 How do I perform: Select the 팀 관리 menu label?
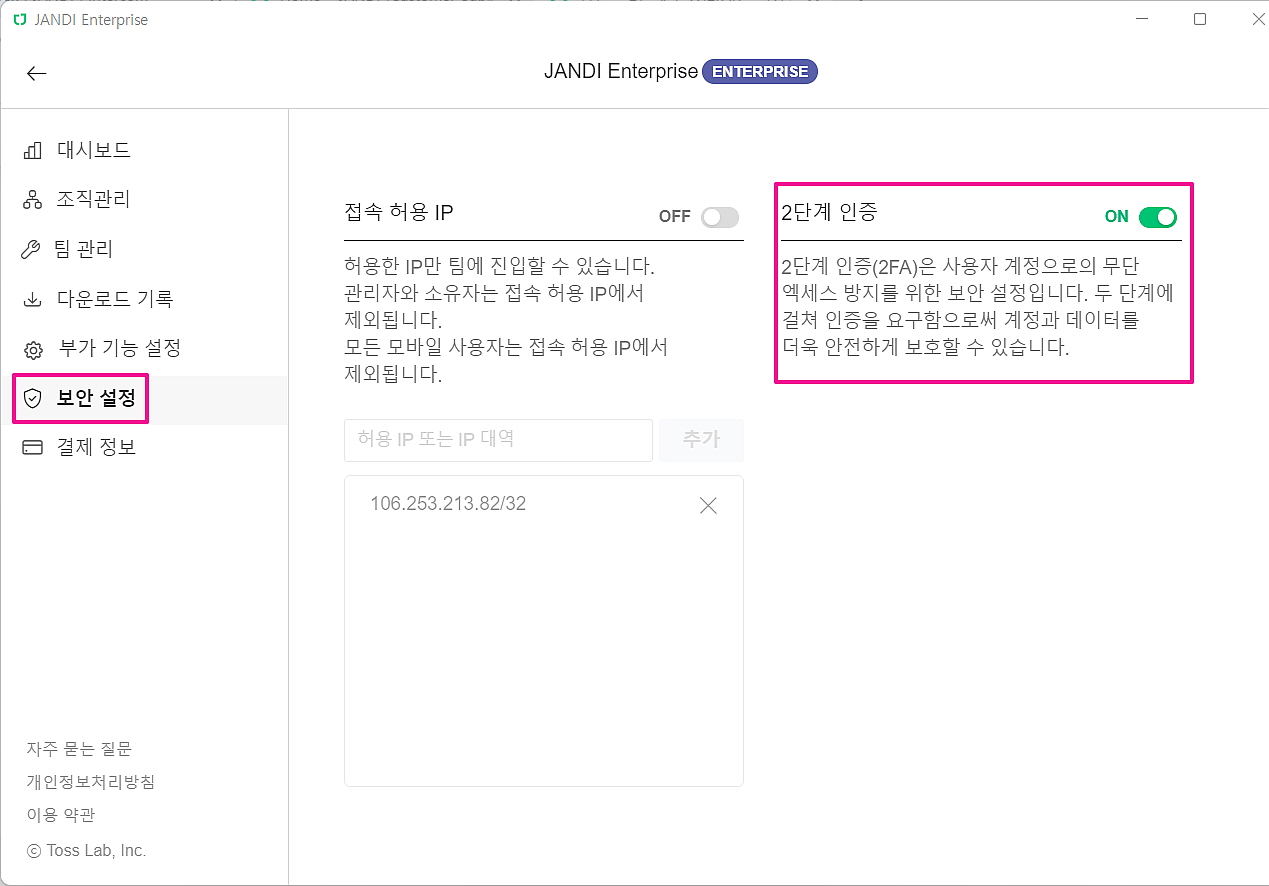[84, 250]
